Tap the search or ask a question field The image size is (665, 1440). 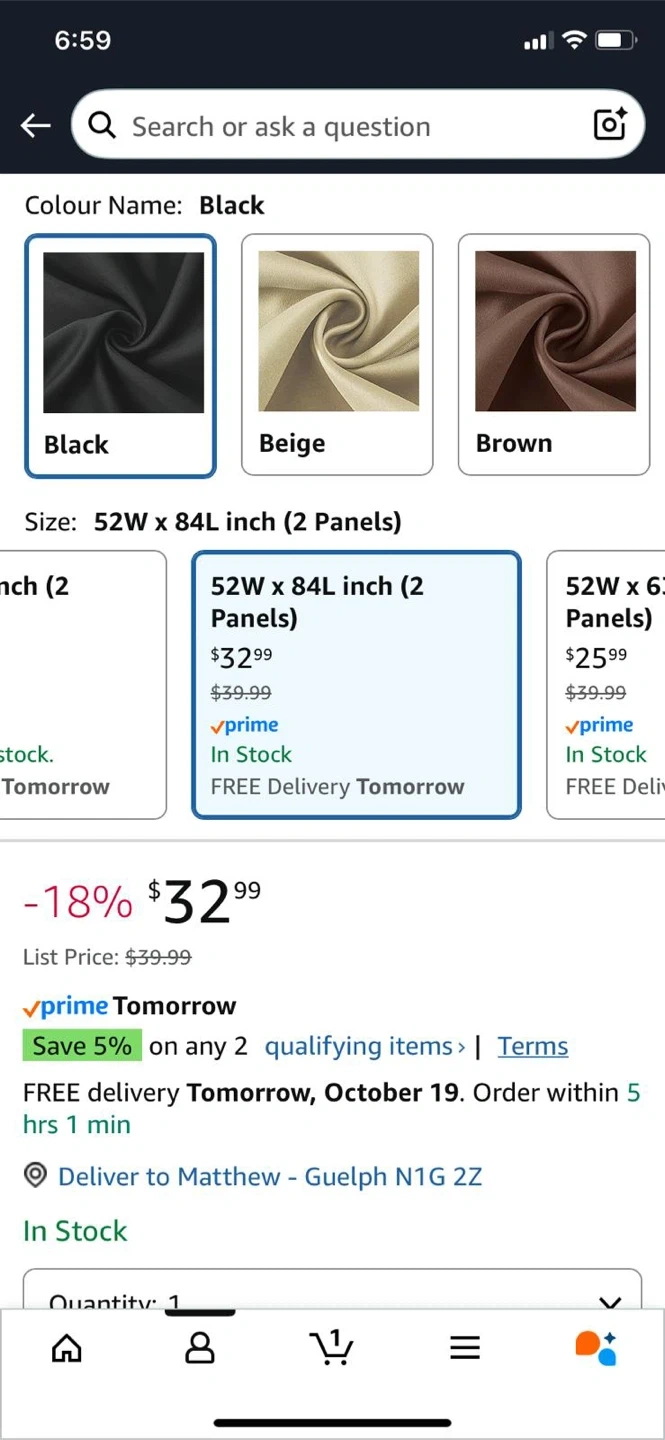click(x=350, y=126)
